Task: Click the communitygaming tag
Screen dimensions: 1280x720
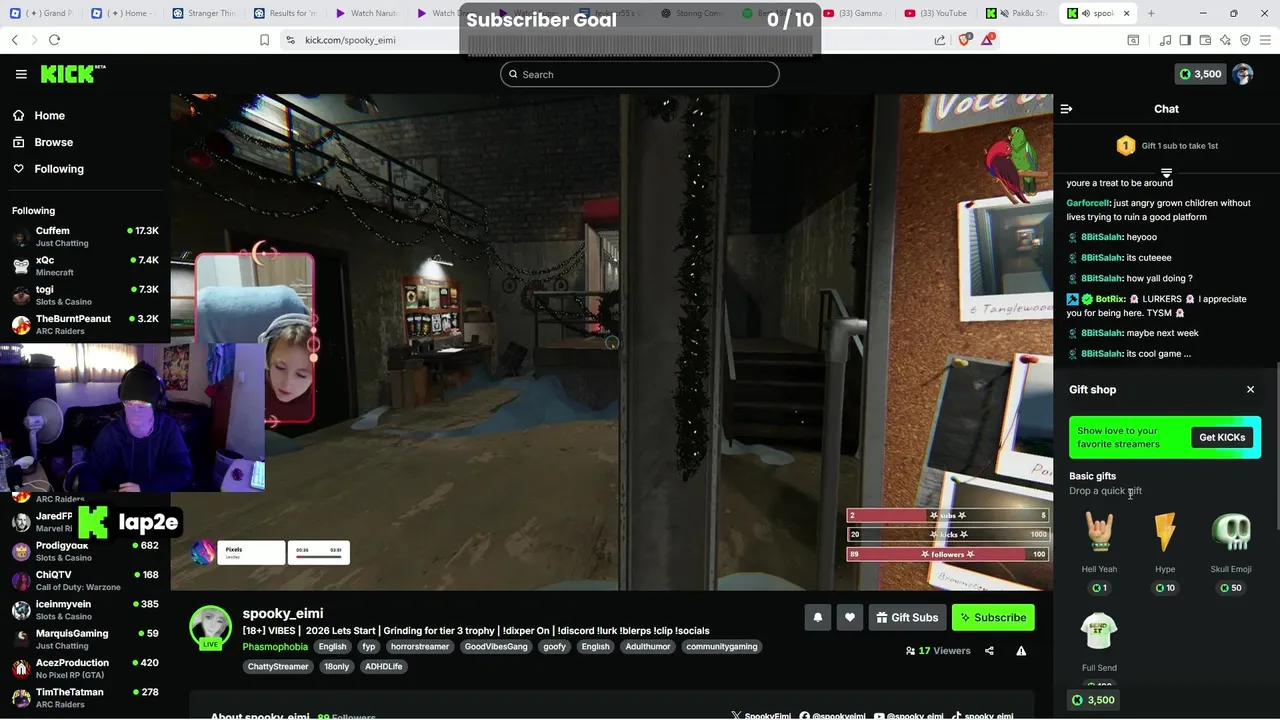Action: pos(722,647)
